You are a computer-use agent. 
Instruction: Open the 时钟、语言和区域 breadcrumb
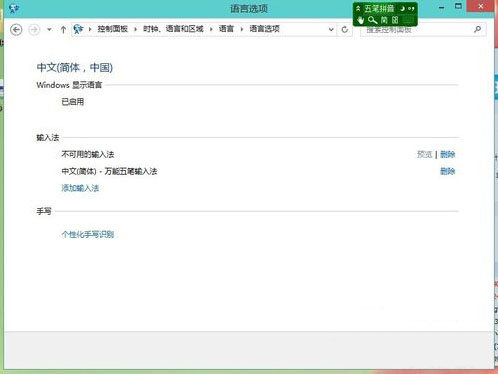pos(173,29)
